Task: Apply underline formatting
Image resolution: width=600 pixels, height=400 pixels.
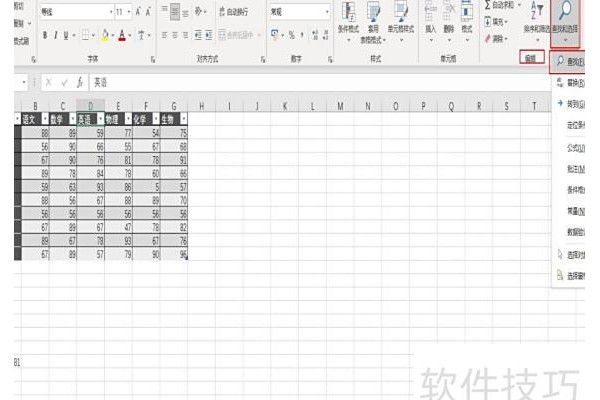Action: (66, 35)
